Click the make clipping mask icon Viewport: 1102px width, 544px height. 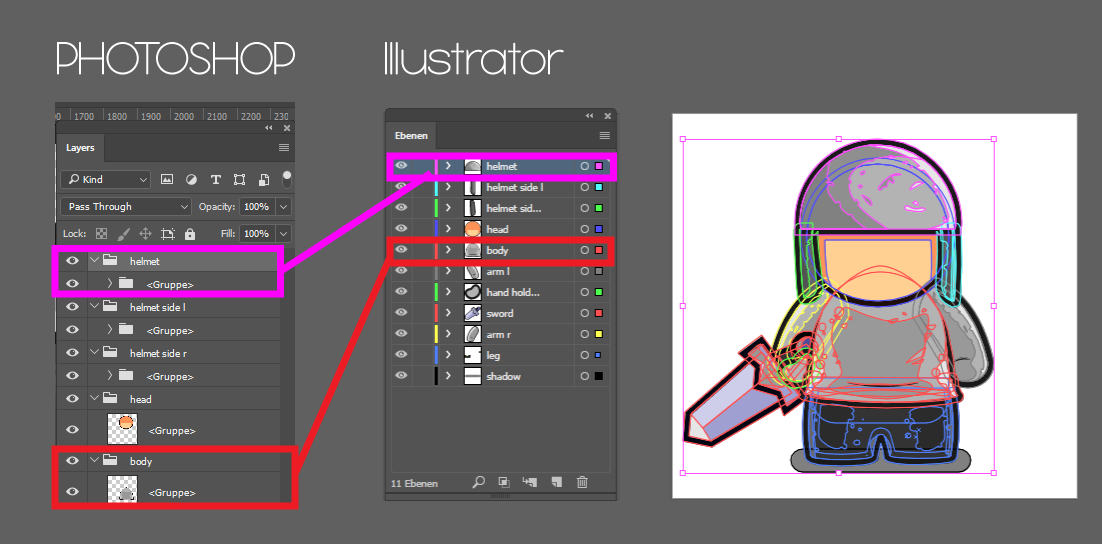(504, 482)
